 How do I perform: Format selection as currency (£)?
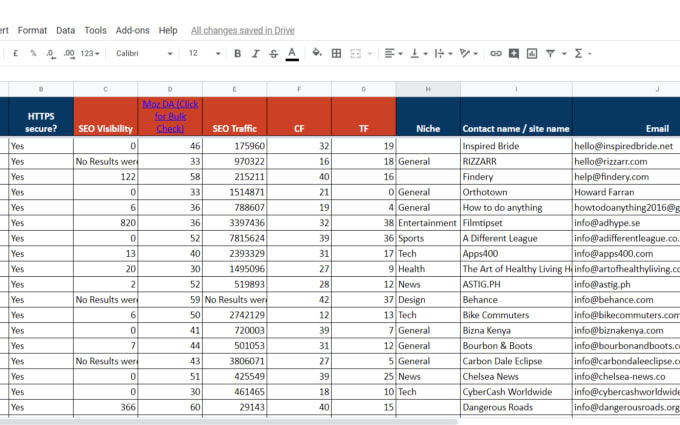coord(16,53)
